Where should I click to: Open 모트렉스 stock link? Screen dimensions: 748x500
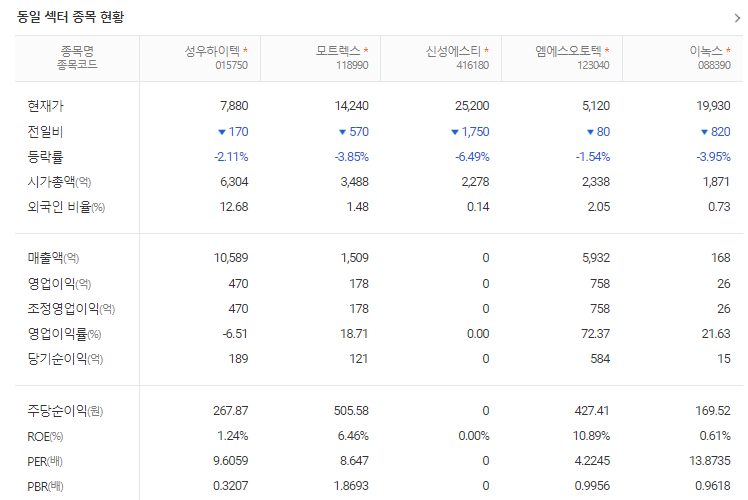pyautogui.click(x=338, y=51)
